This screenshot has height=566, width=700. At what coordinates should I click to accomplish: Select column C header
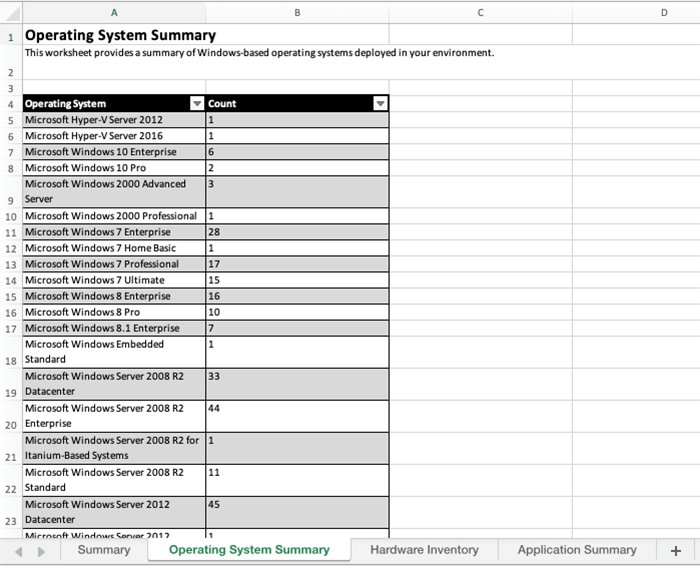coord(481,12)
